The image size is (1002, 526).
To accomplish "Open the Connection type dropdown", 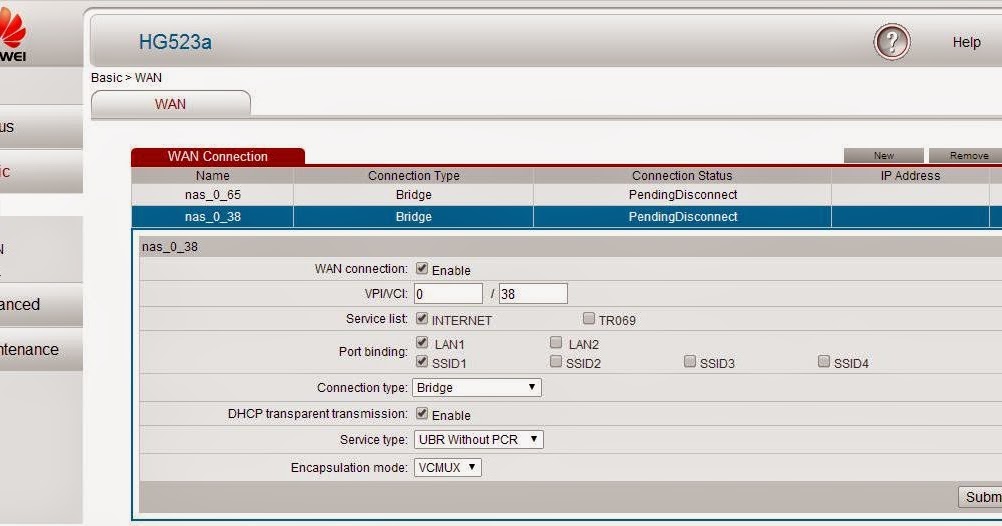I will [477, 387].
